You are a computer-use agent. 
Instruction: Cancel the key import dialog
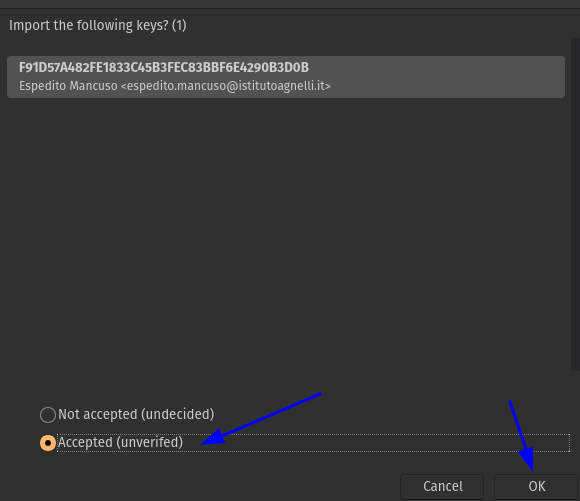pos(442,486)
